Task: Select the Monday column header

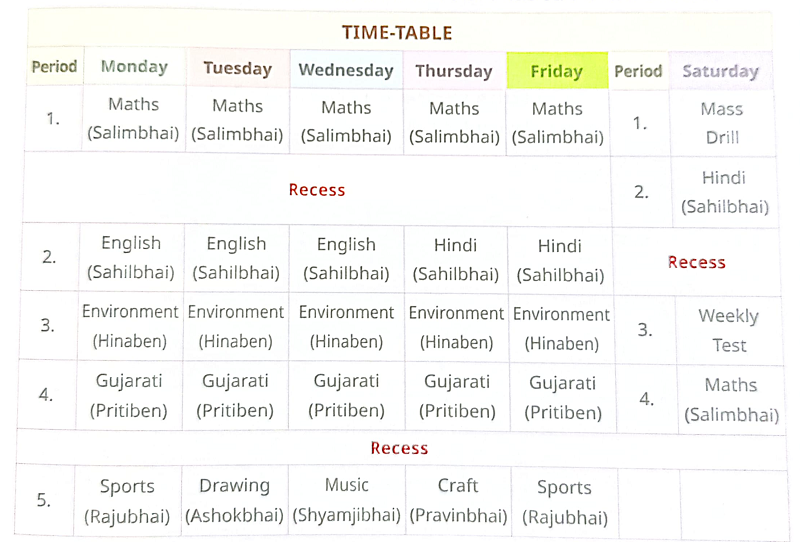Action: coord(134,66)
